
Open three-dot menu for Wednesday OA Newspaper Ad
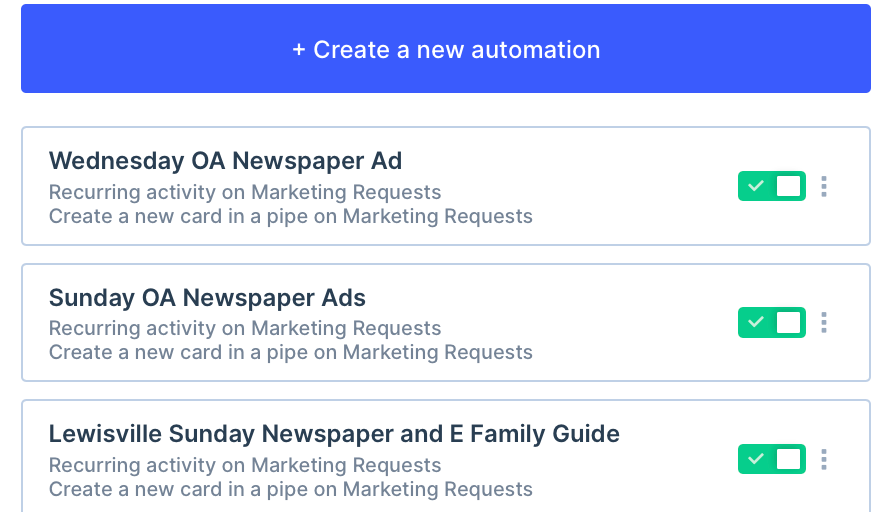(x=824, y=186)
